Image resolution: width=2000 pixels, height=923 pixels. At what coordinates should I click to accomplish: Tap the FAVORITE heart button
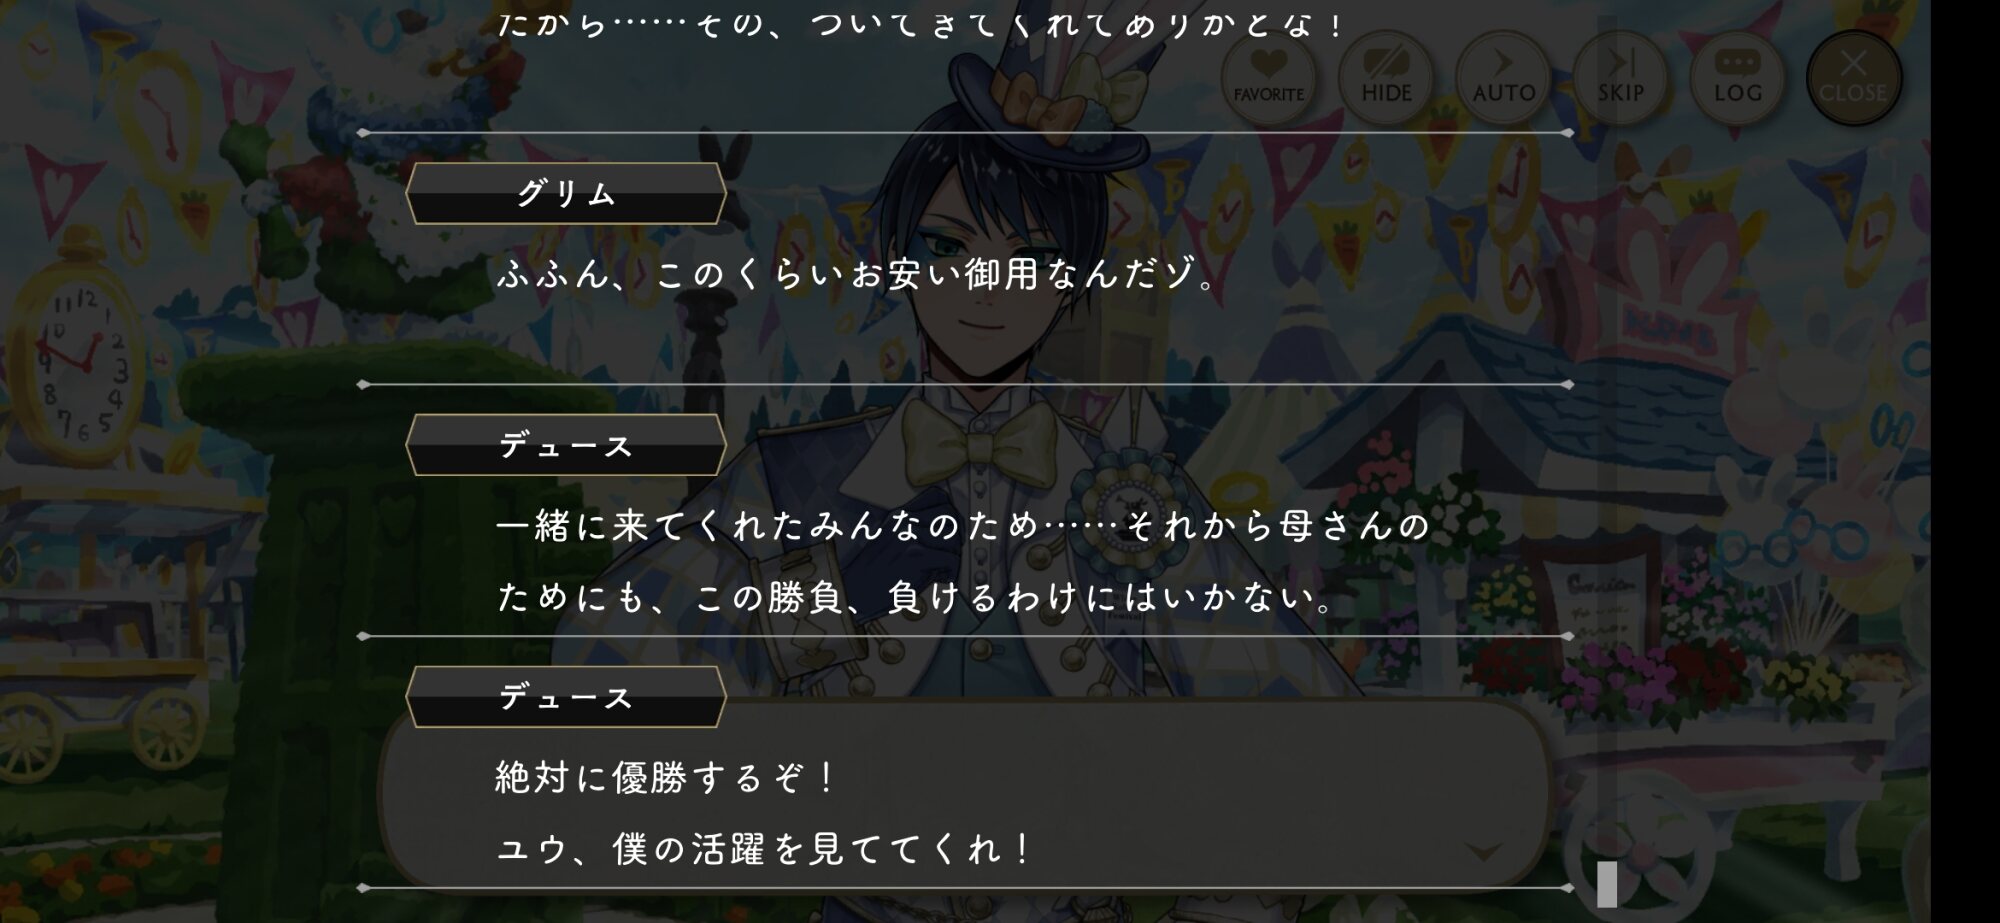click(1268, 77)
